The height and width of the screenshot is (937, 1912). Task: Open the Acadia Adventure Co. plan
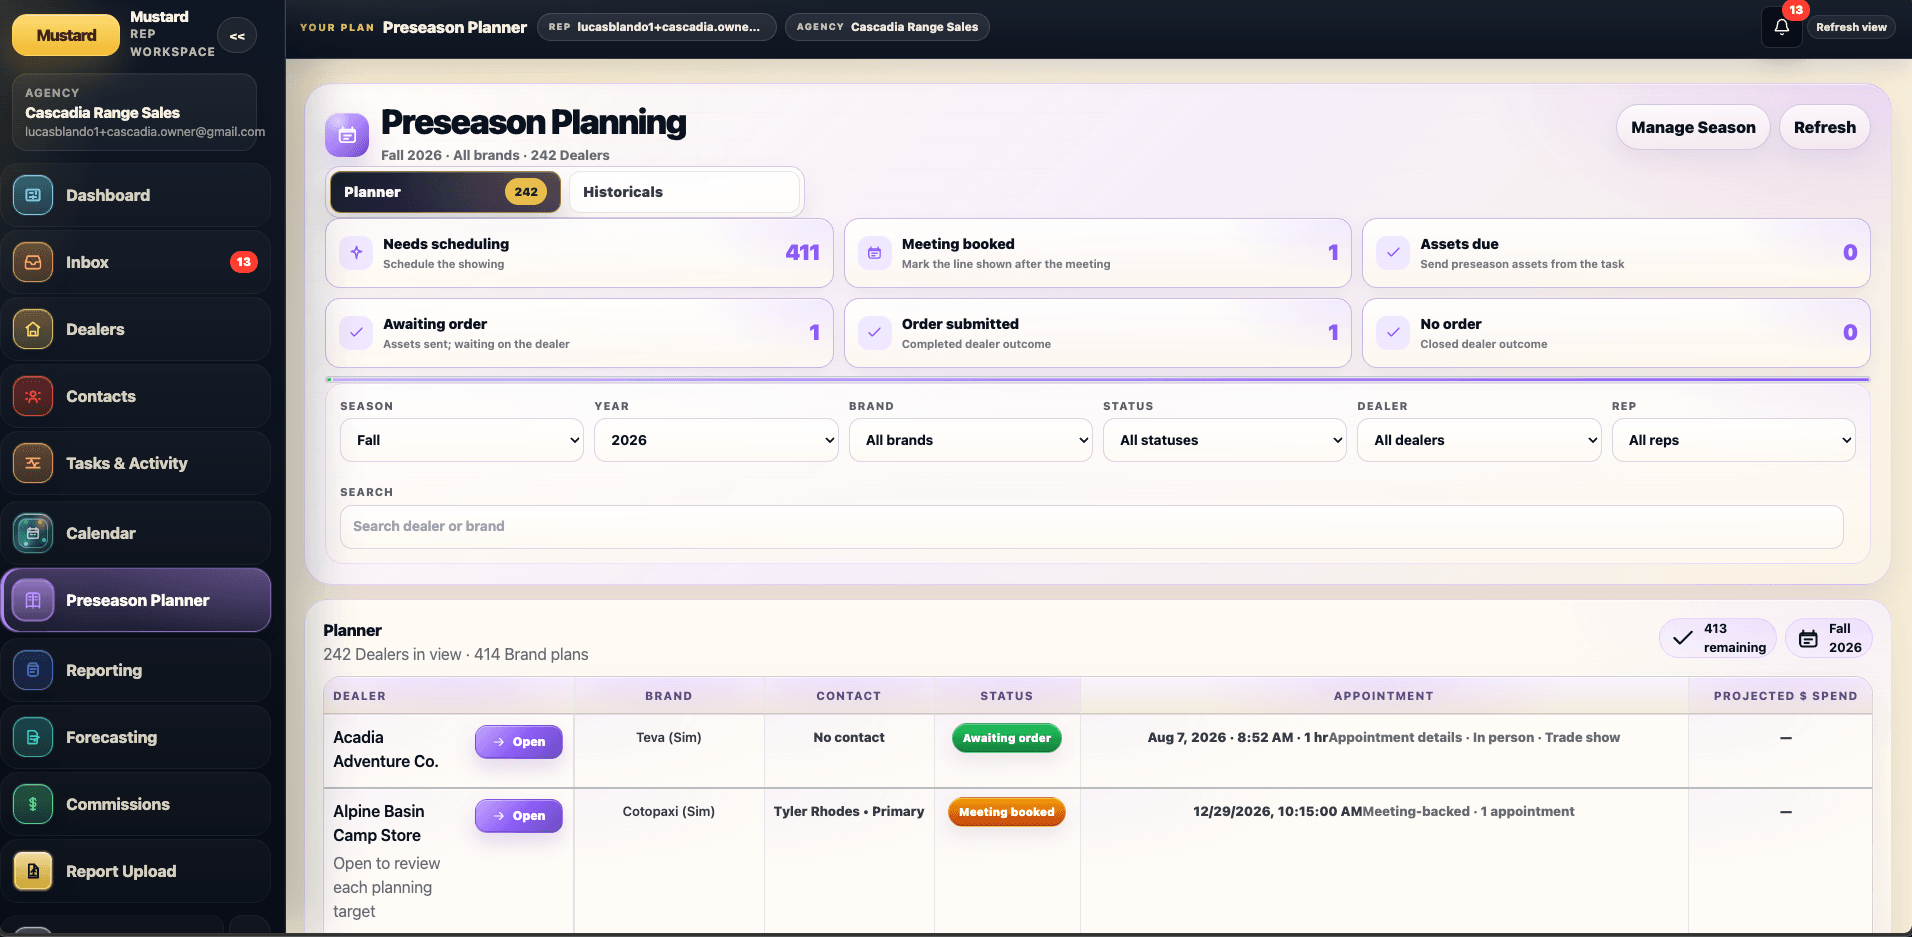pyautogui.click(x=518, y=742)
